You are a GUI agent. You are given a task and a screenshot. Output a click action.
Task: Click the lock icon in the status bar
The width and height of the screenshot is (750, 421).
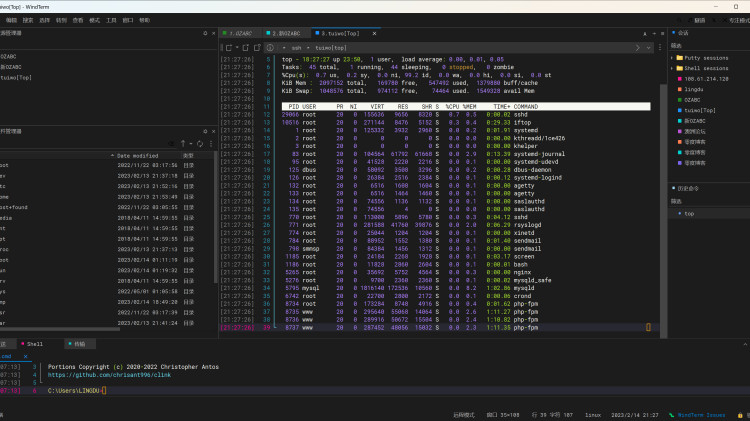pyautogui.click(x=740, y=415)
